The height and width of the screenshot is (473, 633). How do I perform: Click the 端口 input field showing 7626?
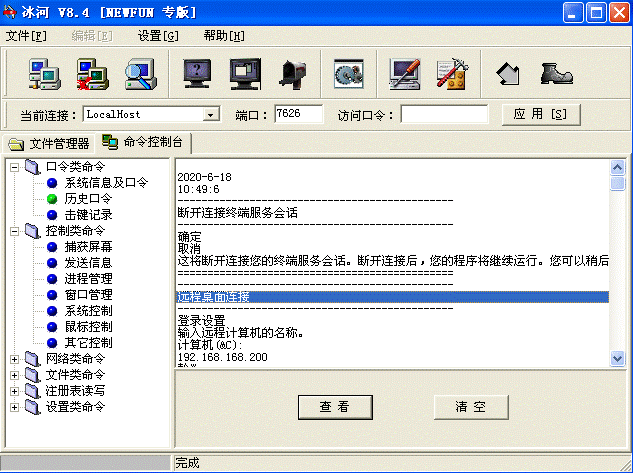[x=298, y=114]
